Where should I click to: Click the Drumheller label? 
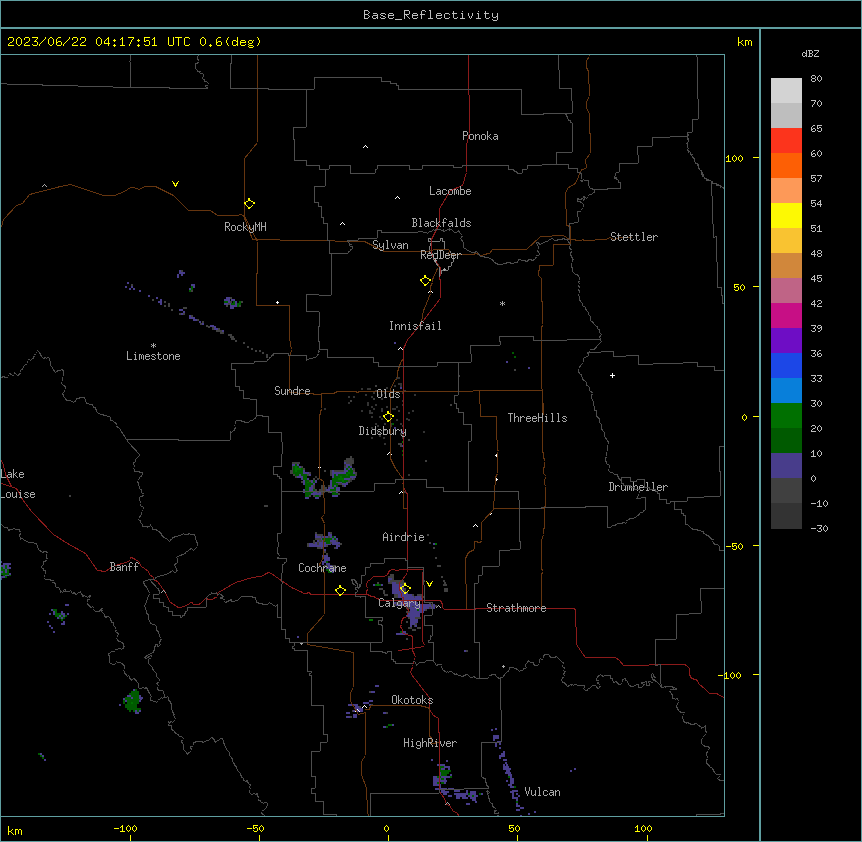coord(638,487)
